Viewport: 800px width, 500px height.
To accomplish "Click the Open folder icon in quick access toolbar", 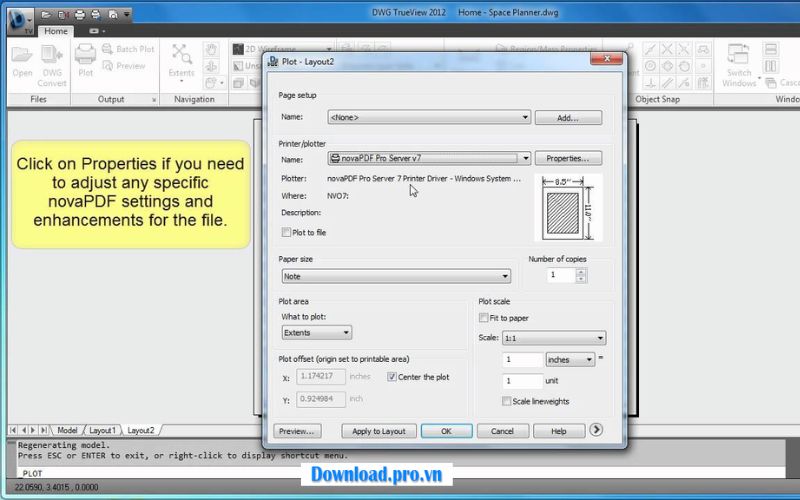I will pos(46,15).
